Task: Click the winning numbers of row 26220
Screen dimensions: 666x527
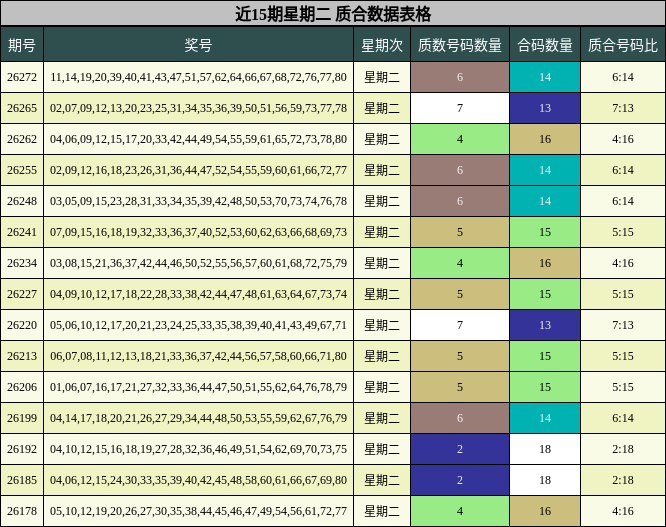Action: point(198,325)
